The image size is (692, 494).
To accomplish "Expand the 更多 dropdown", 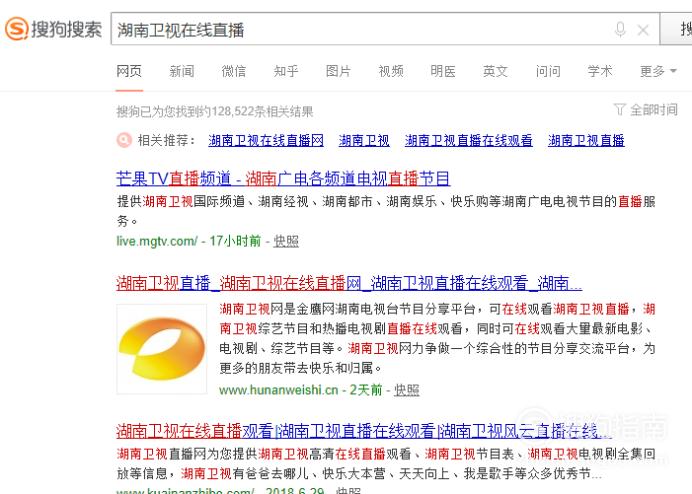I will click(658, 71).
